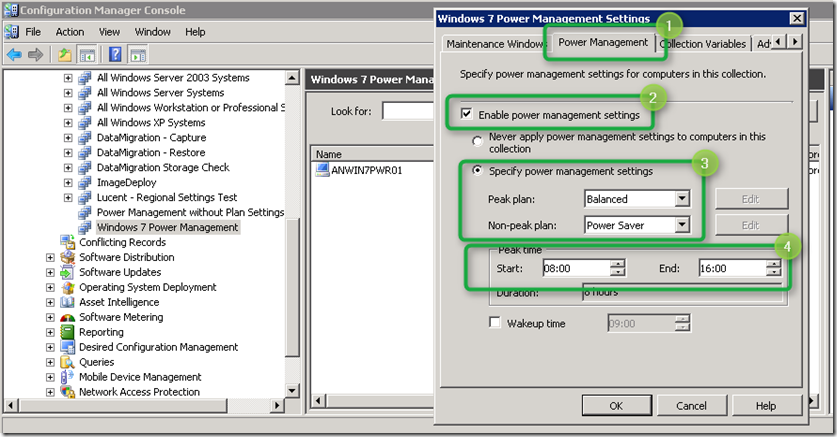Click the Edit button for Peak plan

[751, 199]
